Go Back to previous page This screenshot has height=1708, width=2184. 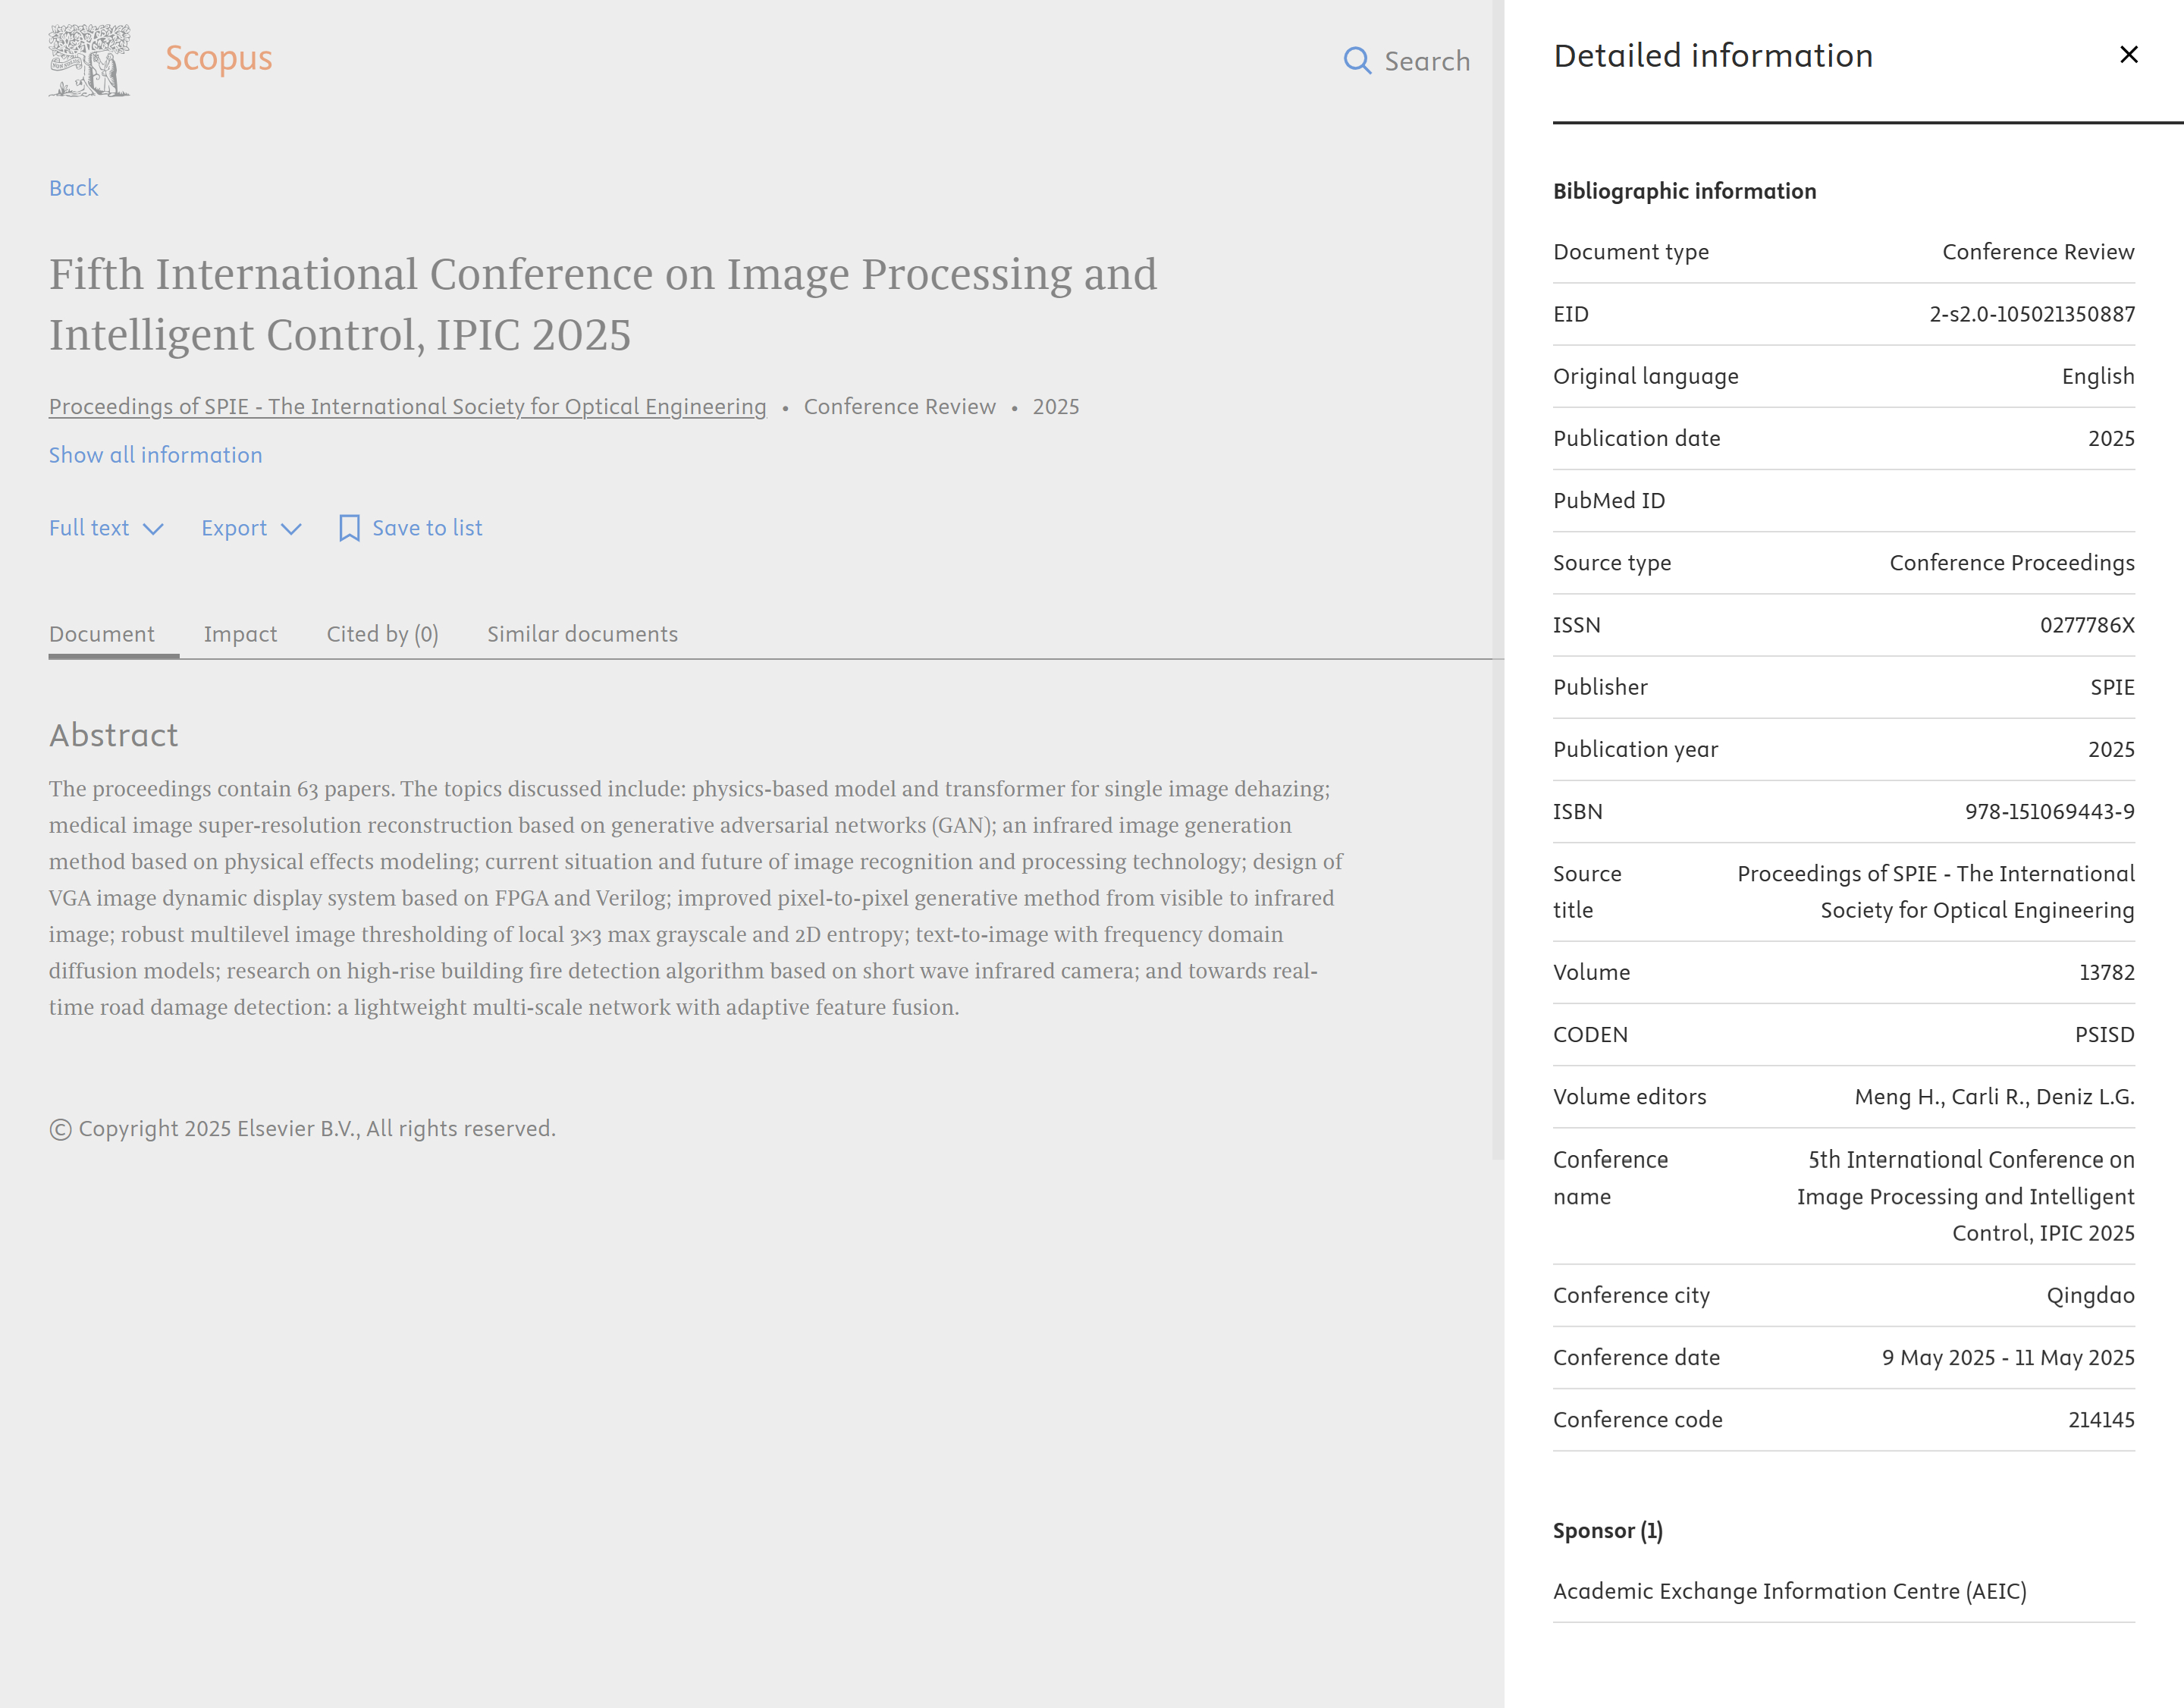coord(74,188)
